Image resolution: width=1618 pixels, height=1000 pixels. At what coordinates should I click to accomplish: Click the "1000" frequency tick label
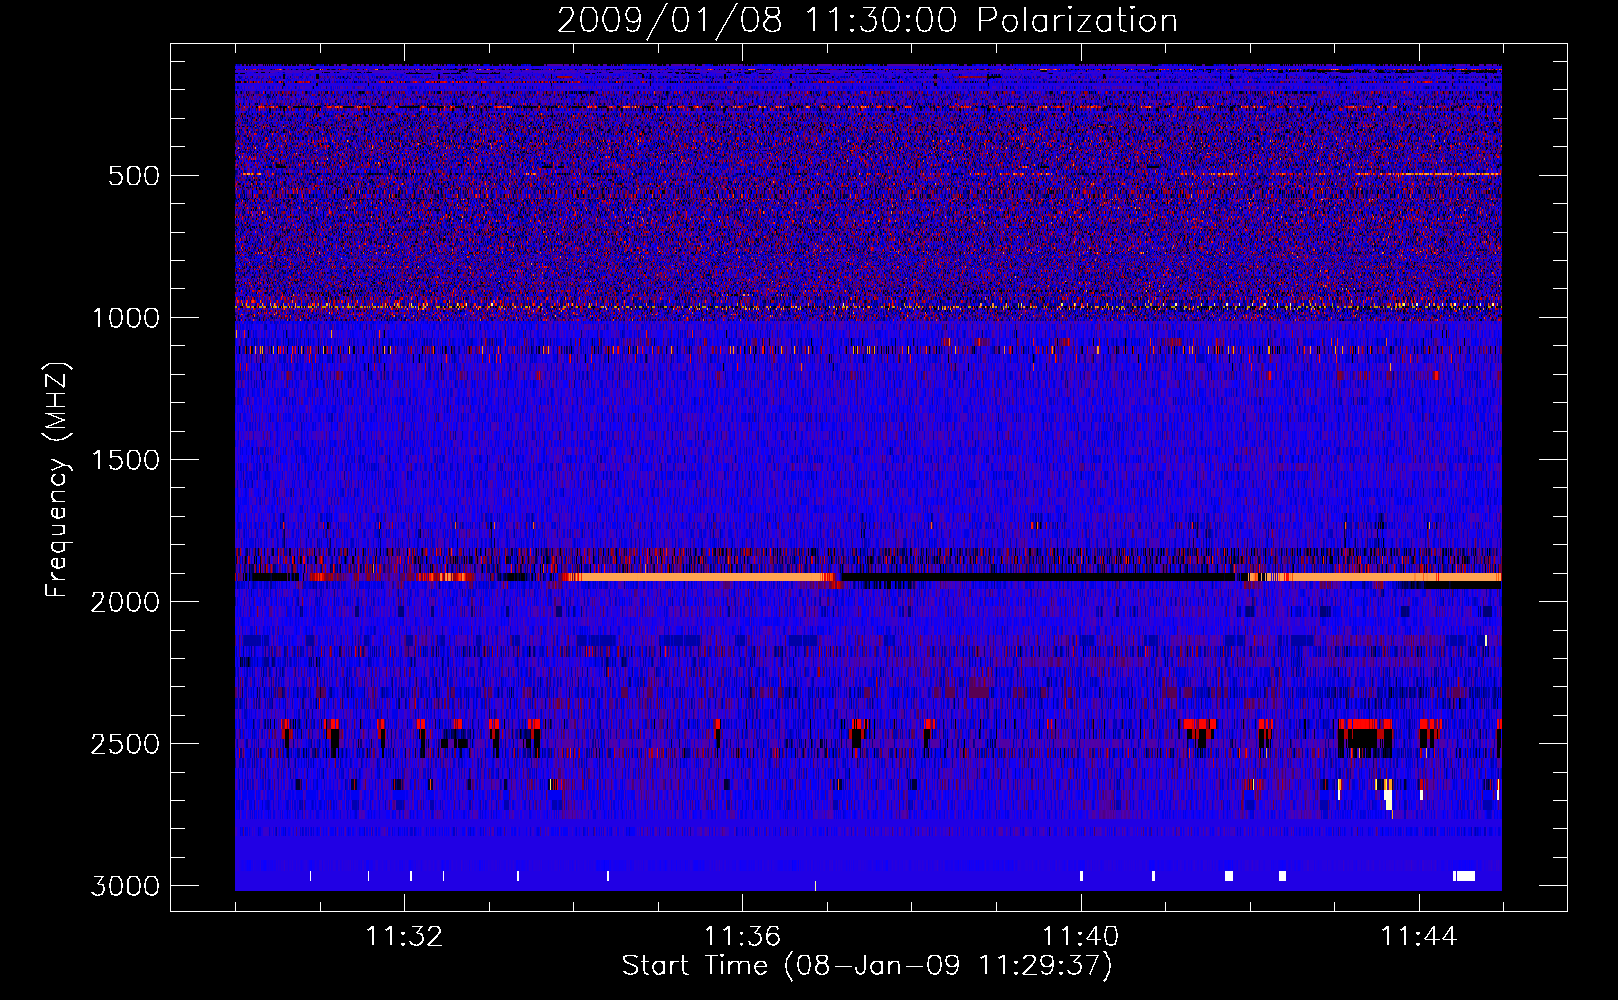click(x=125, y=318)
